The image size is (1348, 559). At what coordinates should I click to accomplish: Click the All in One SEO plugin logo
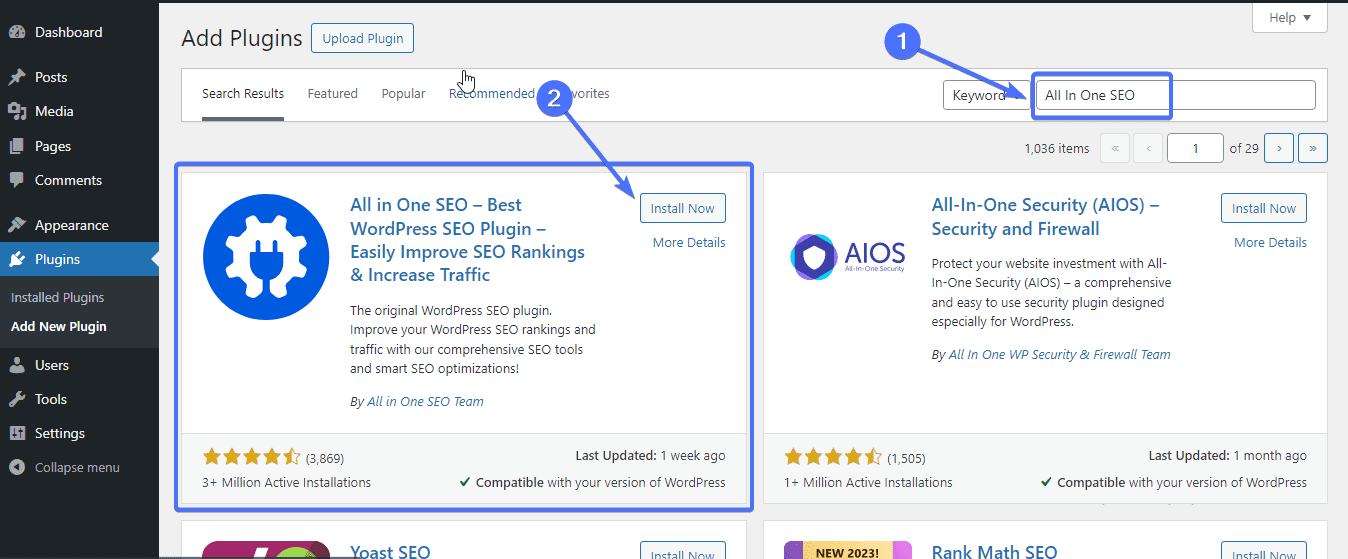pos(266,259)
